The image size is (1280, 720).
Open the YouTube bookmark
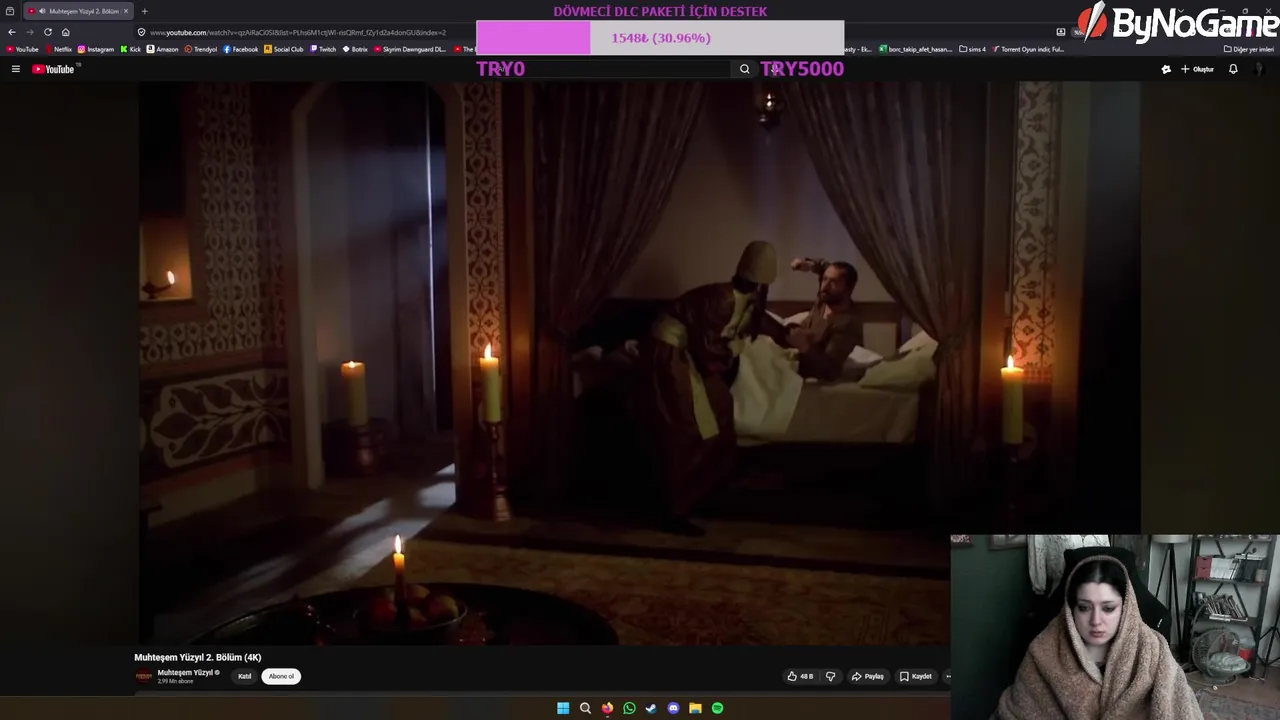(23, 49)
